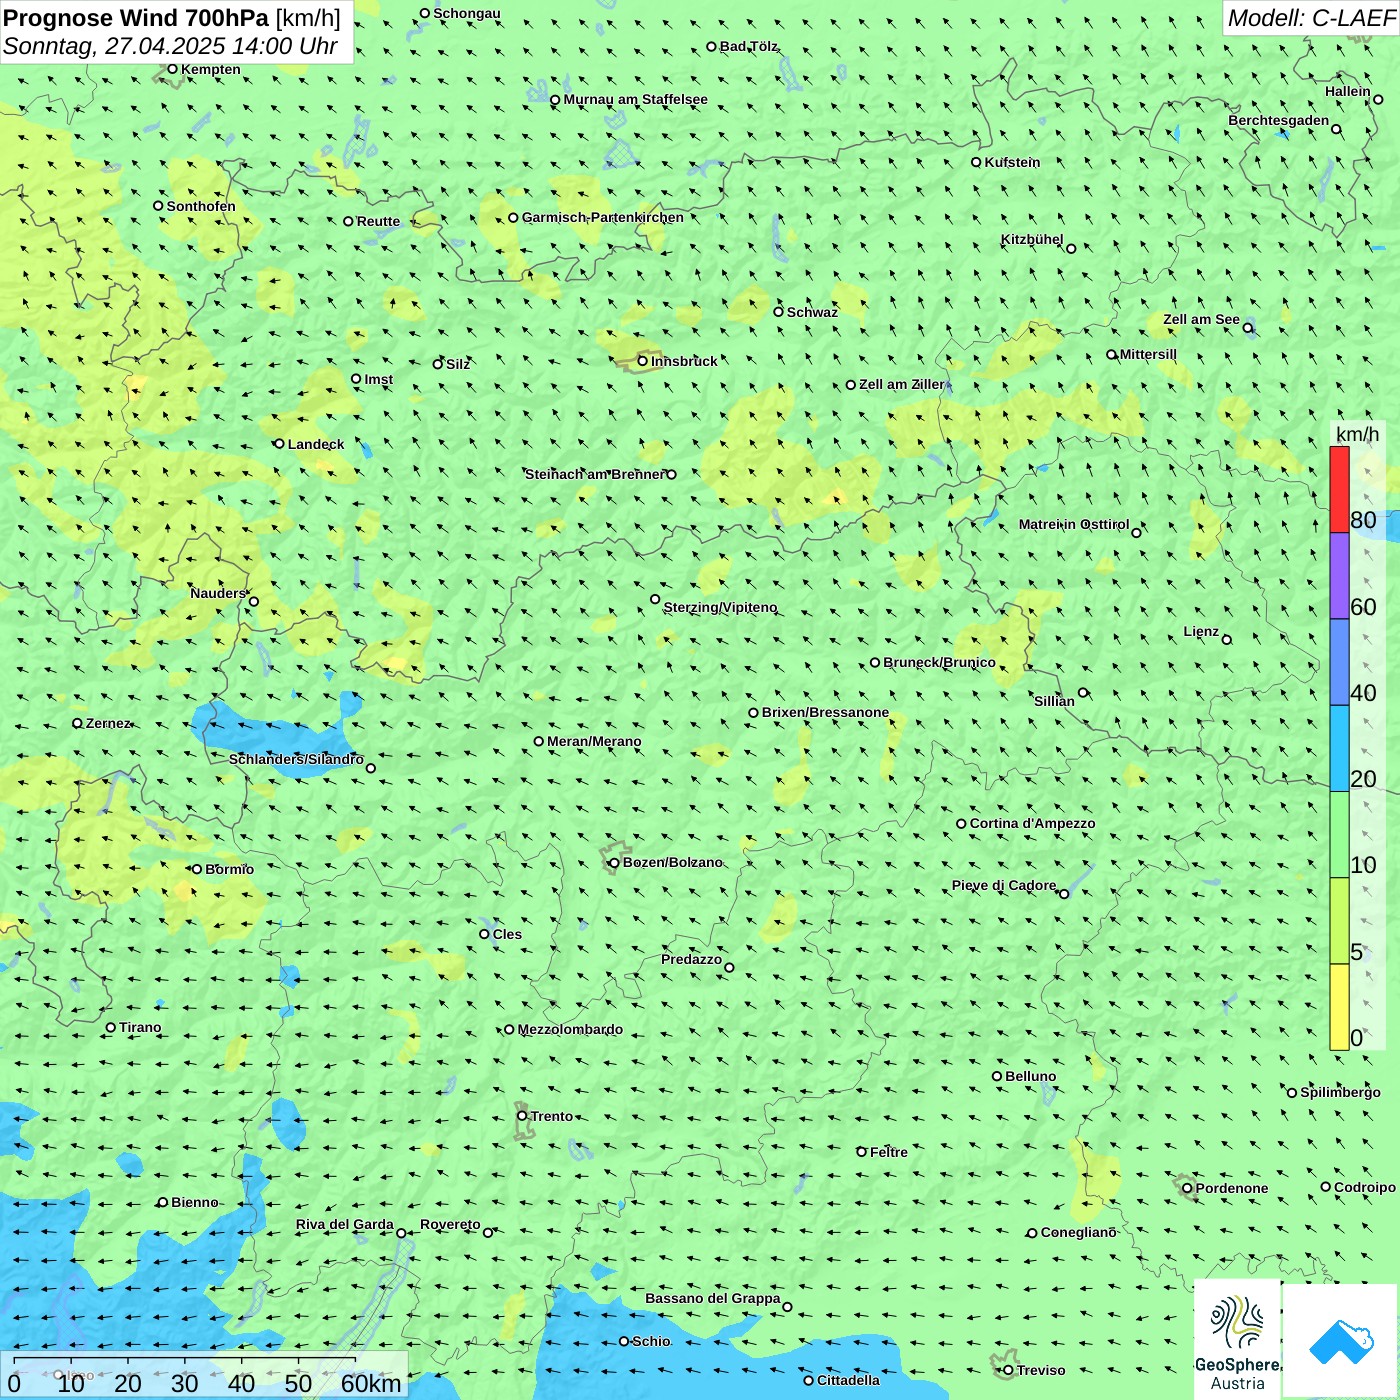Screen dimensions: 1400x1400
Task: Click the Innsbruck city marker
Action: [643, 361]
